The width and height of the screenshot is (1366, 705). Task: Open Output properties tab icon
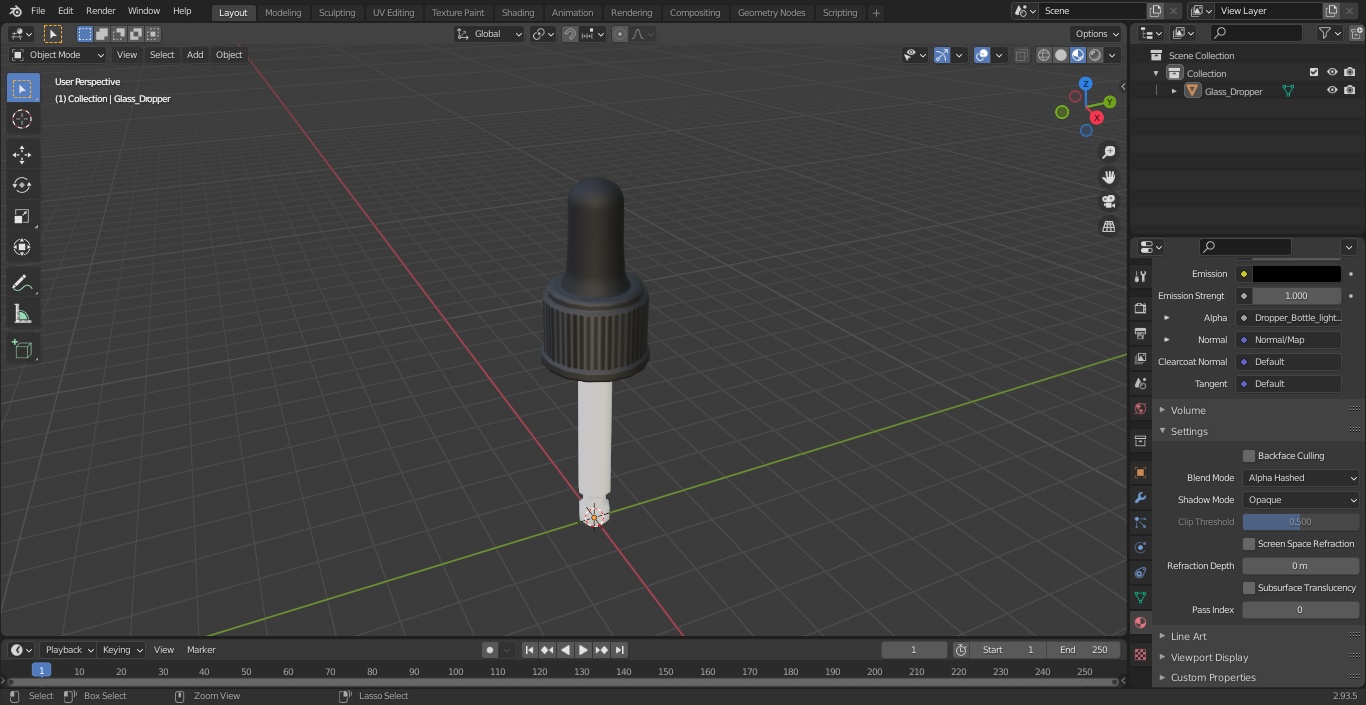[x=1140, y=333]
